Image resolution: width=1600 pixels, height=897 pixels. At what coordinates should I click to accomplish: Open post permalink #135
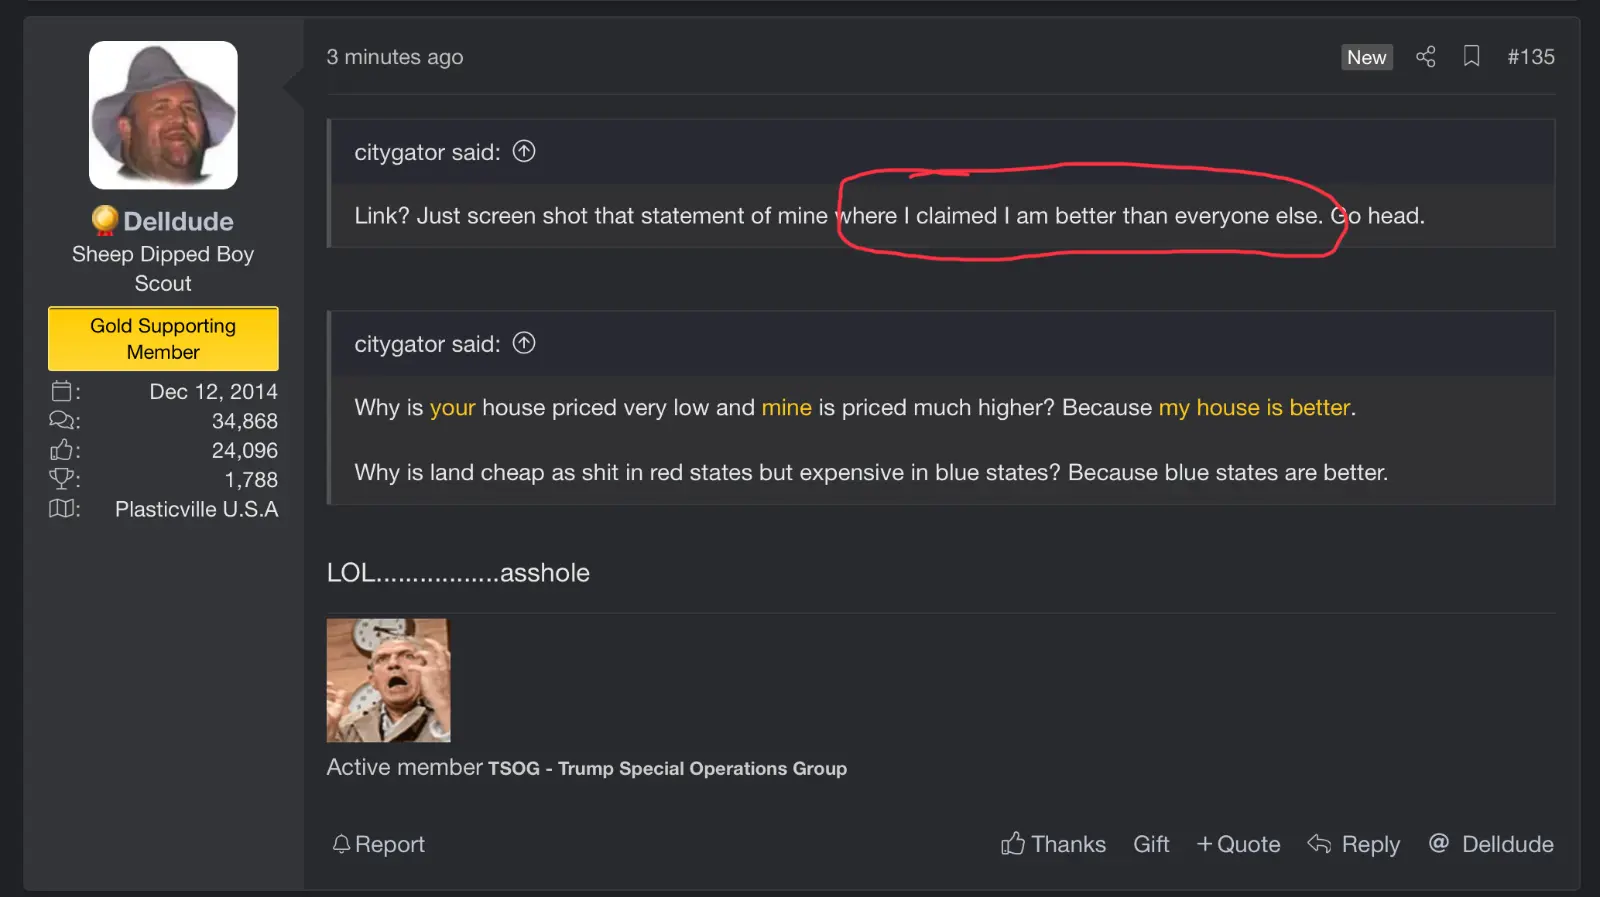point(1530,57)
